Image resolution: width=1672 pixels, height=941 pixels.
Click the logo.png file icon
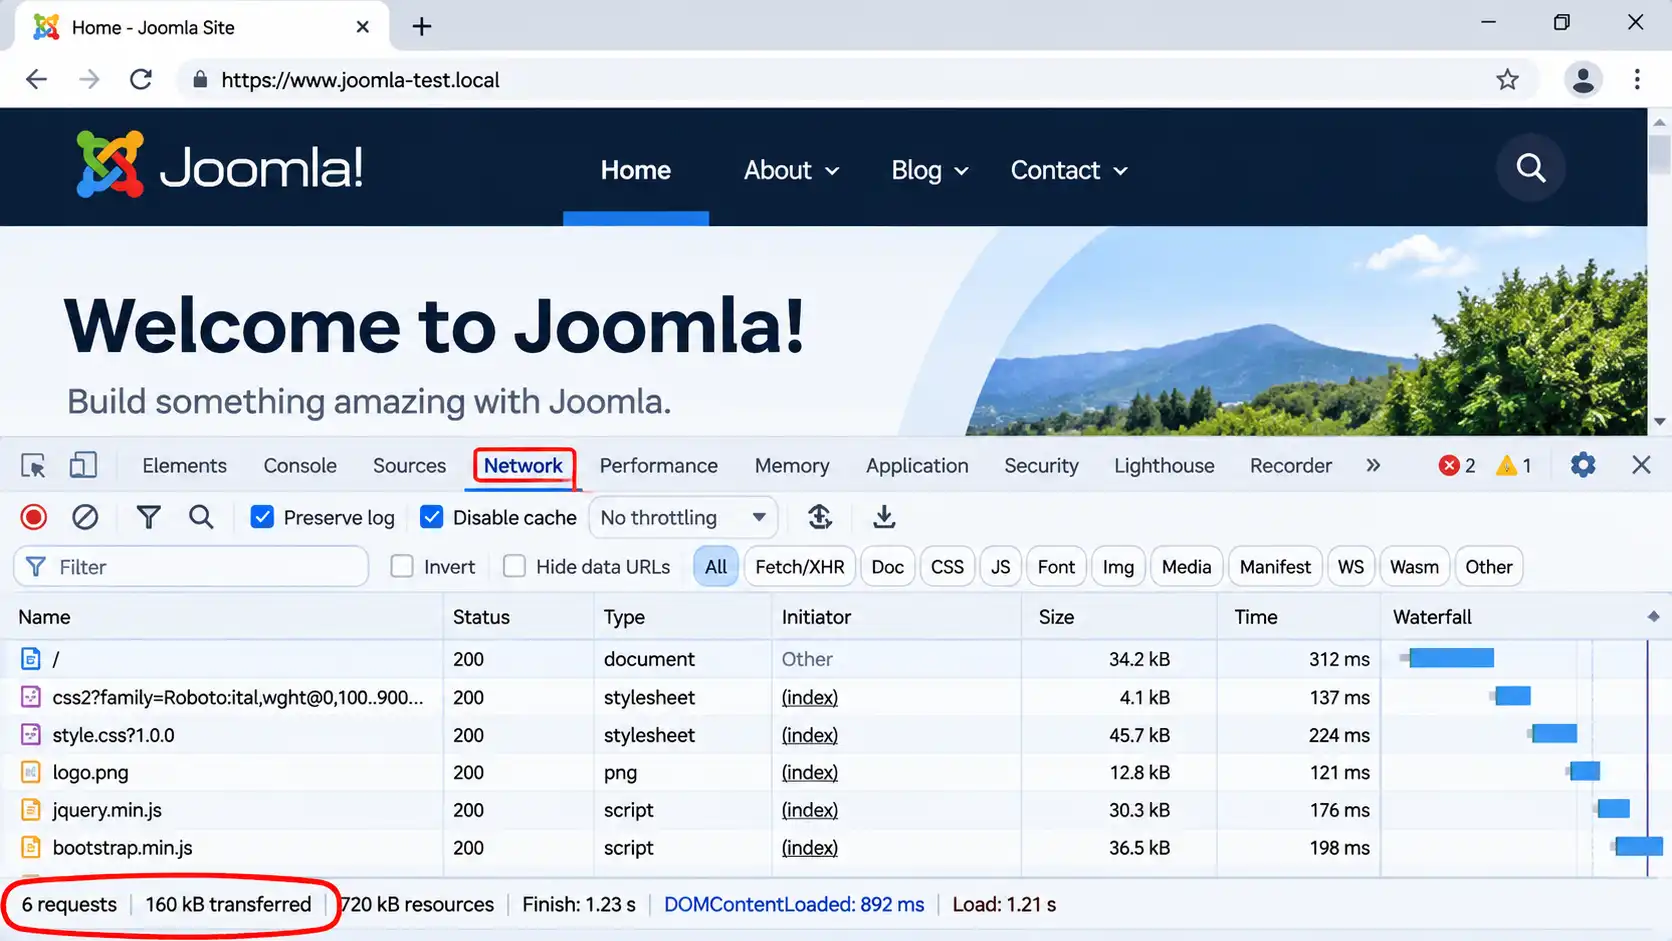(31, 772)
